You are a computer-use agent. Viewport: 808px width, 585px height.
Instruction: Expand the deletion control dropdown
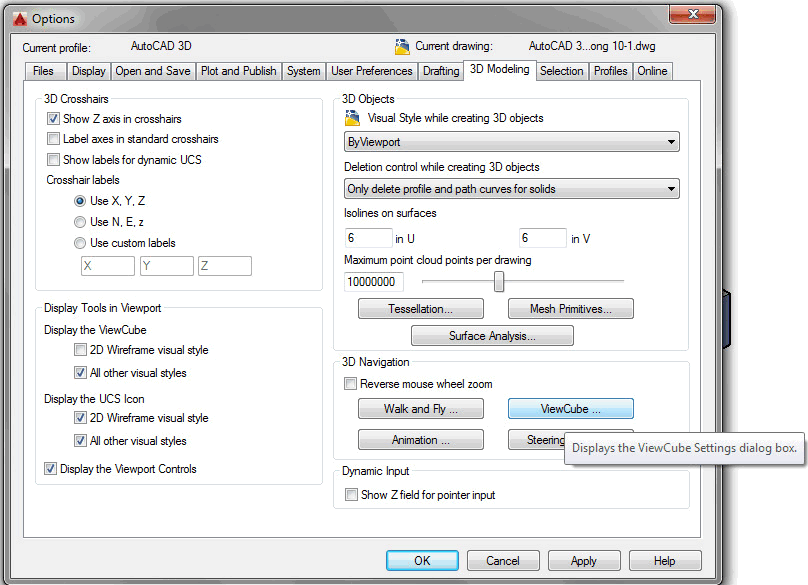511,189
